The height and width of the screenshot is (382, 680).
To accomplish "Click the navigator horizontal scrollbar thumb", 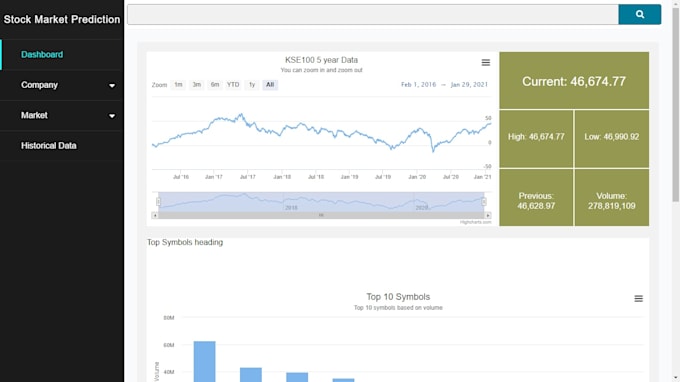I will [x=321, y=215].
